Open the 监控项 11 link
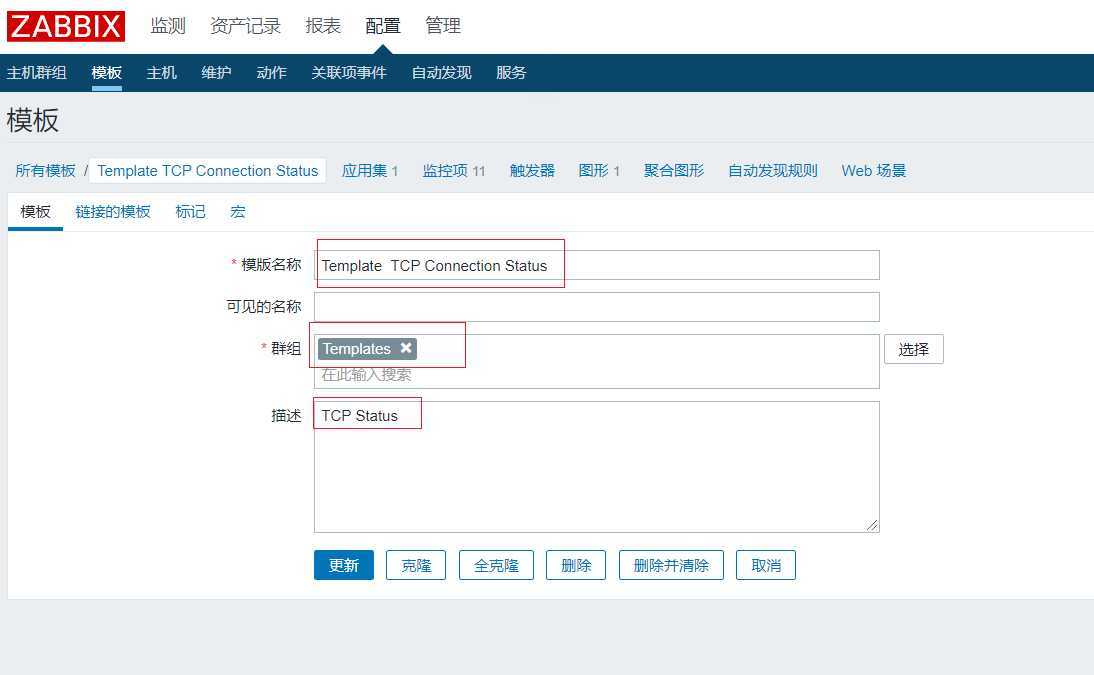 (453, 170)
